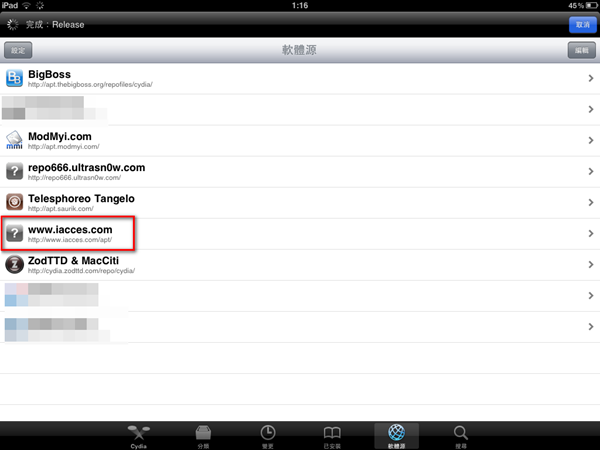Viewport: 600px width, 450px height.
Task: Click the Edit button at top right
Action: coord(582,50)
